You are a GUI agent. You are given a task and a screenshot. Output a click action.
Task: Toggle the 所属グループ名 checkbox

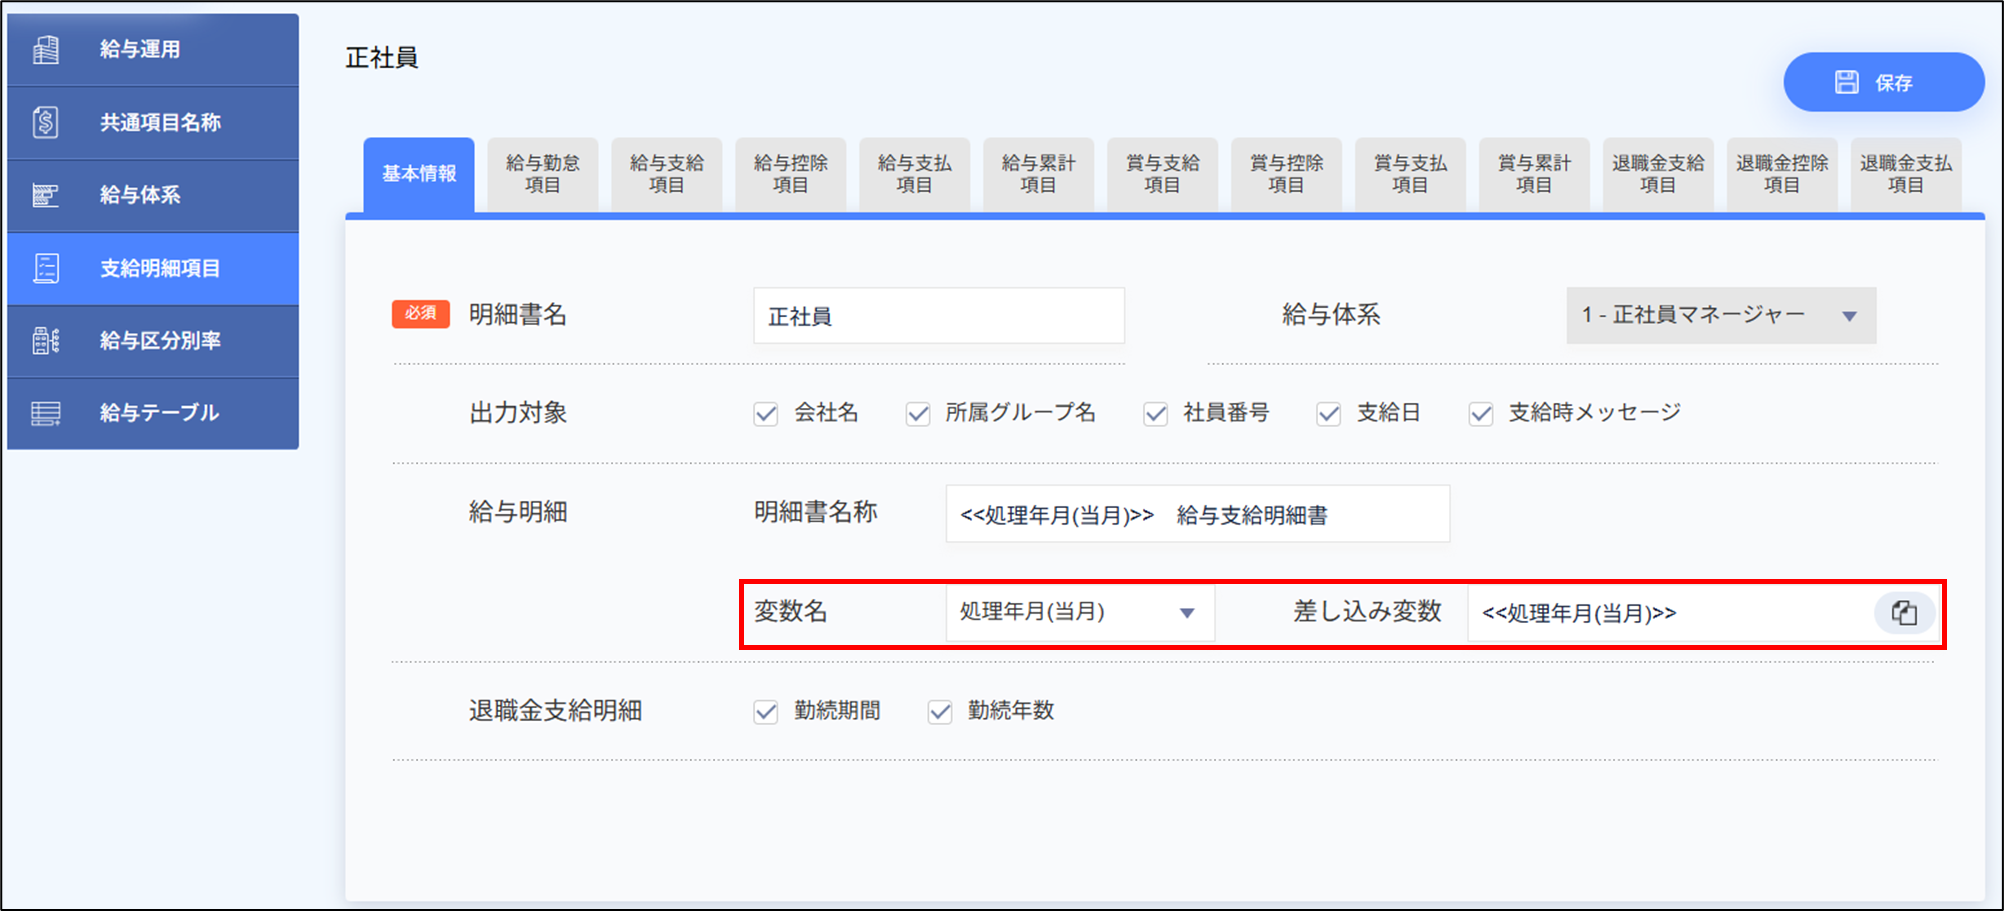[x=918, y=414]
